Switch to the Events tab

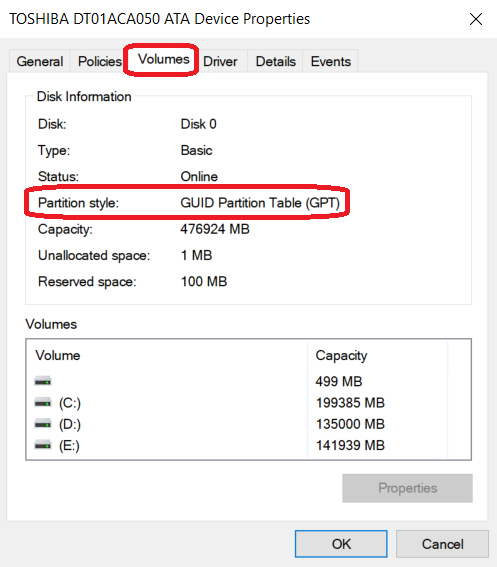pos(331,61)
